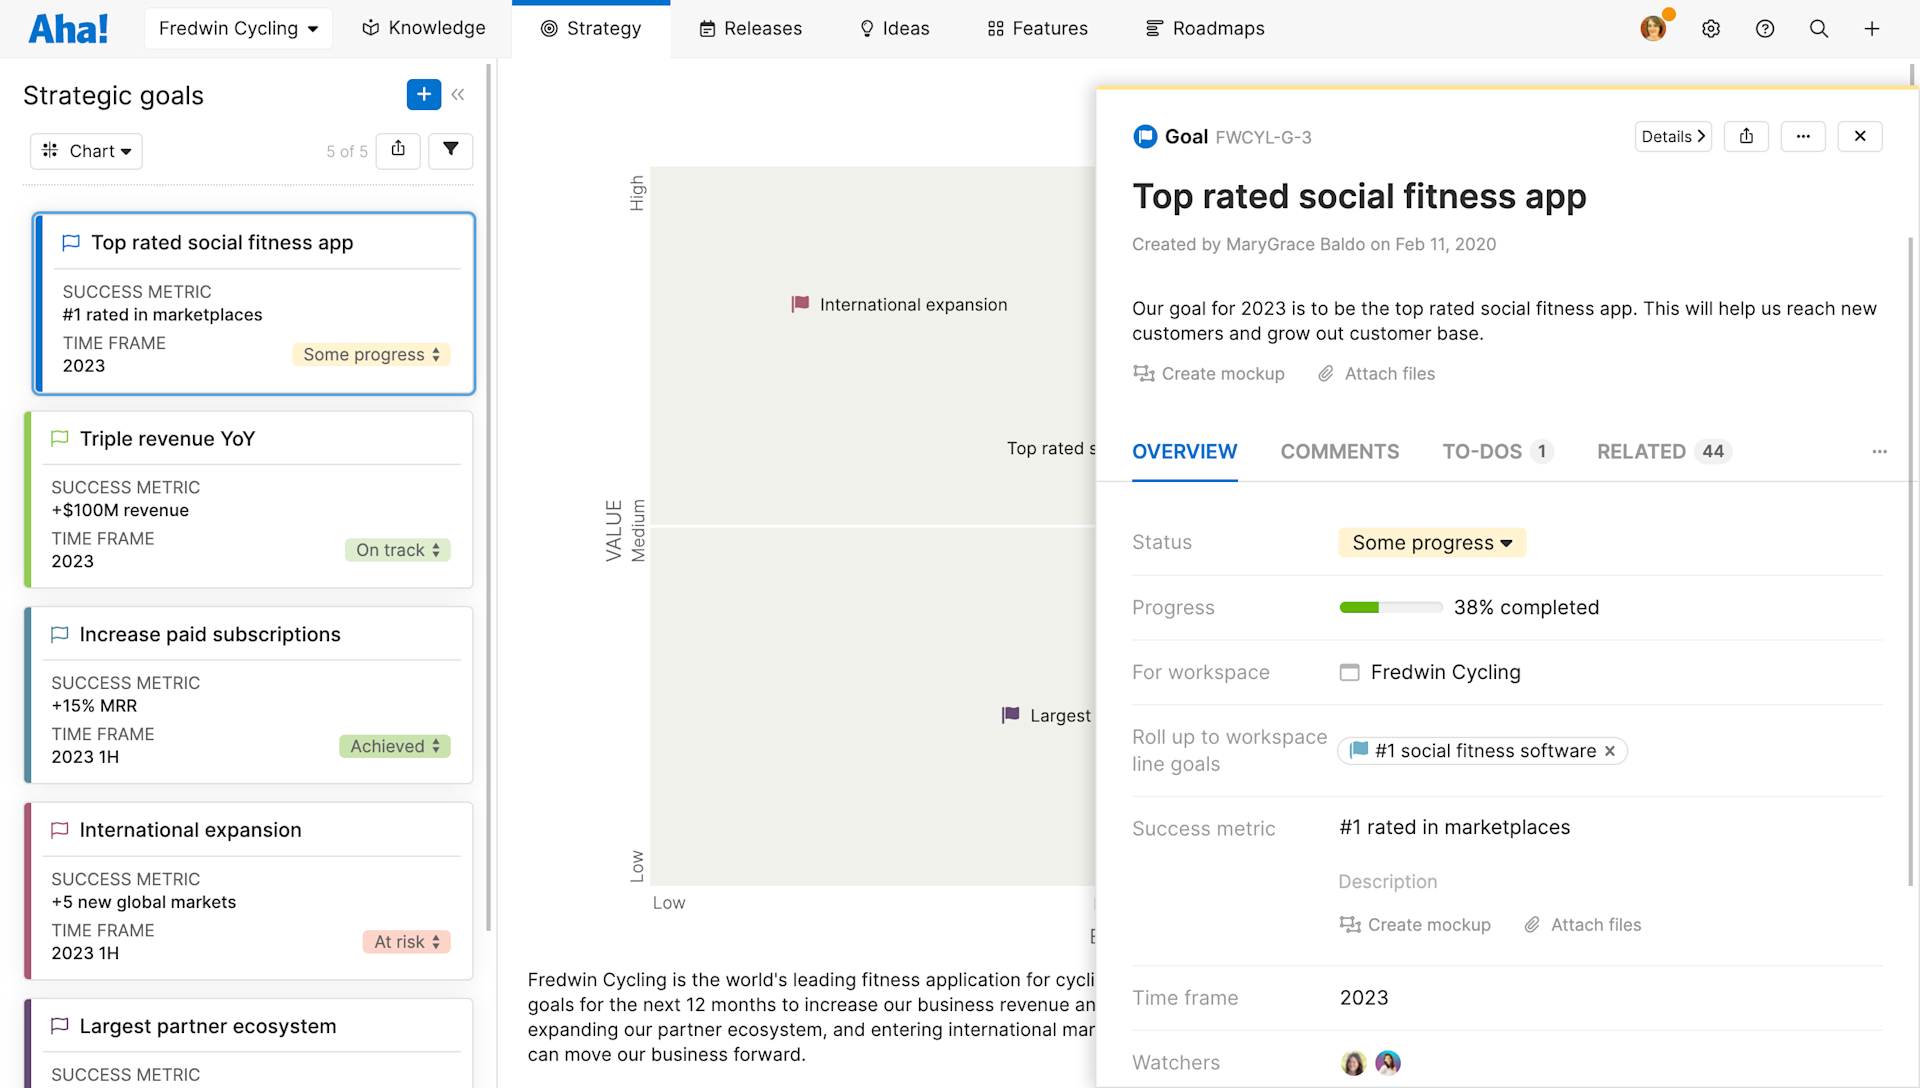Open the more options ellipsis in goal drawer
The width and height of the screenshot is (1920, 1088).
1803,136
